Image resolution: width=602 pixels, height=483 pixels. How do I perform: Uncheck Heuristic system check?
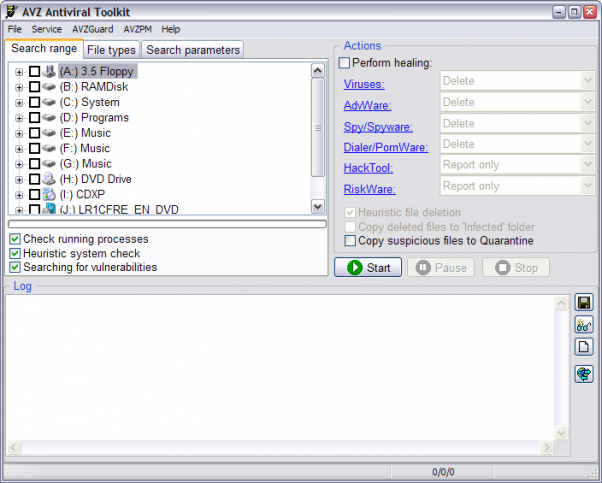point(15,253)
